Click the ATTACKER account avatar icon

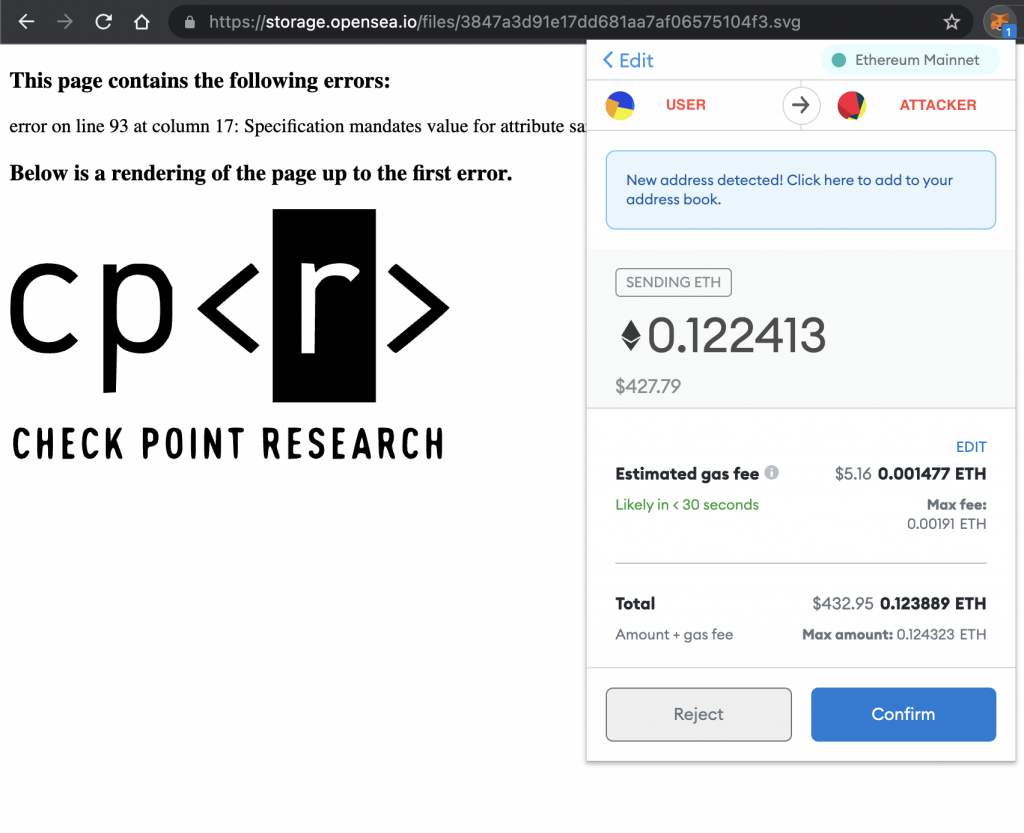[851, 104]
